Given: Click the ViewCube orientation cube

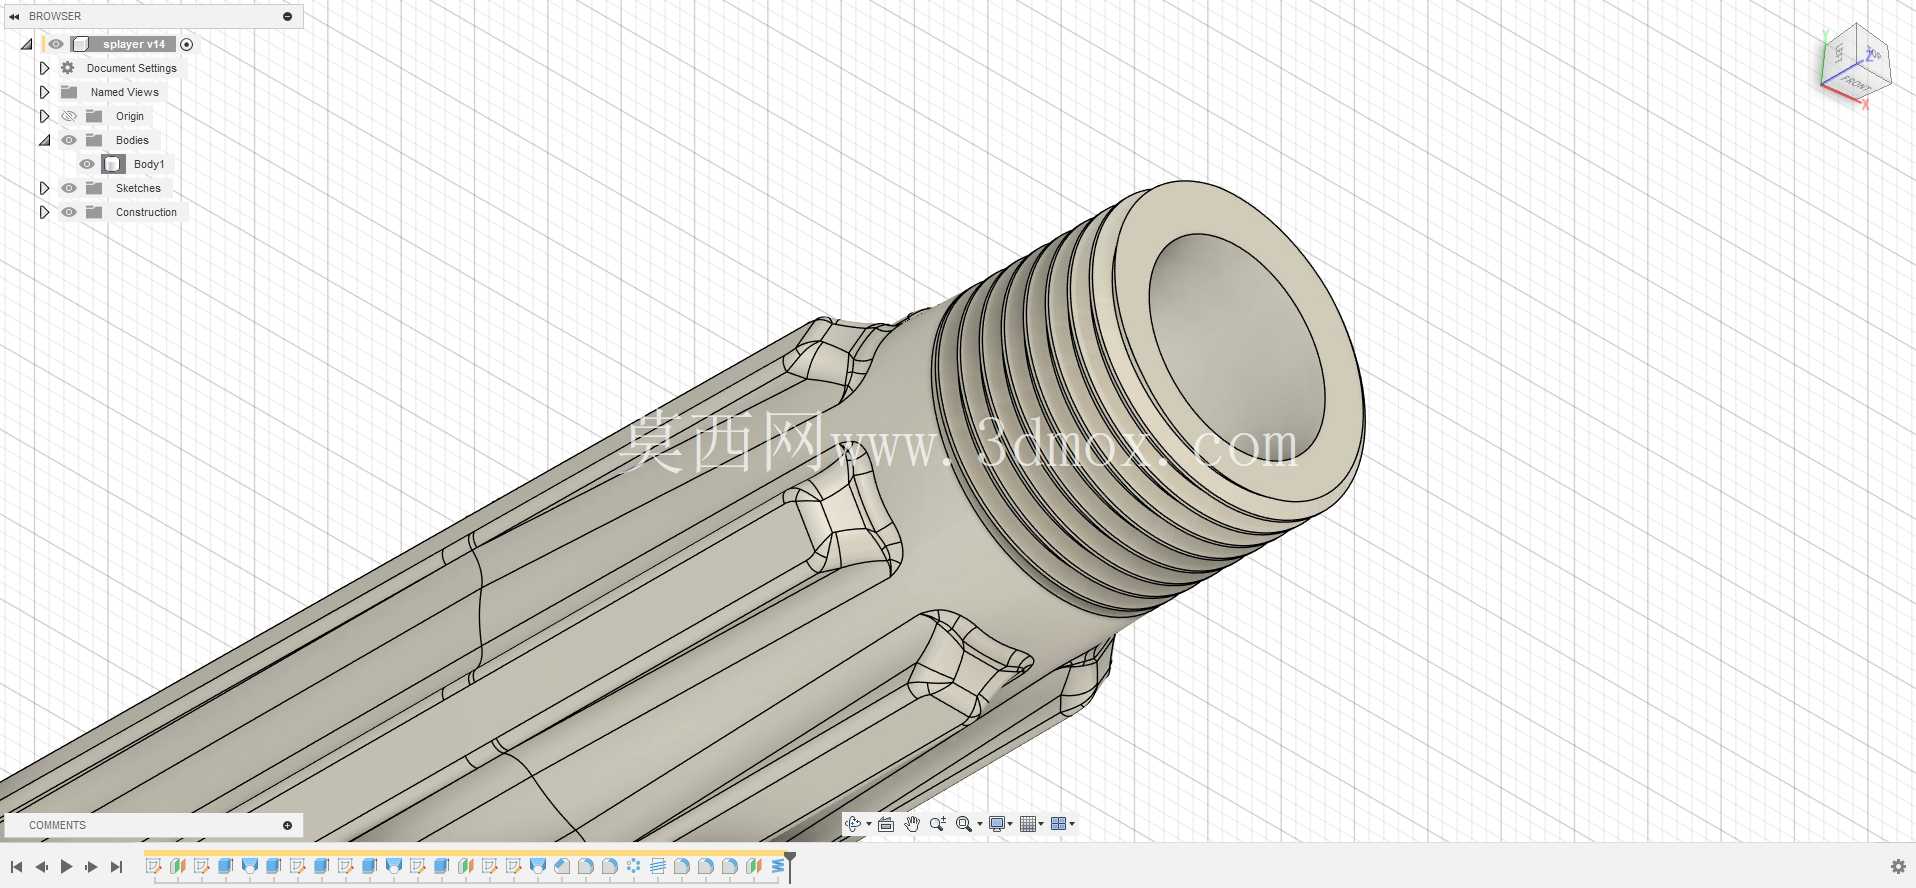Looking at the screenshot, I should 1856,64.
